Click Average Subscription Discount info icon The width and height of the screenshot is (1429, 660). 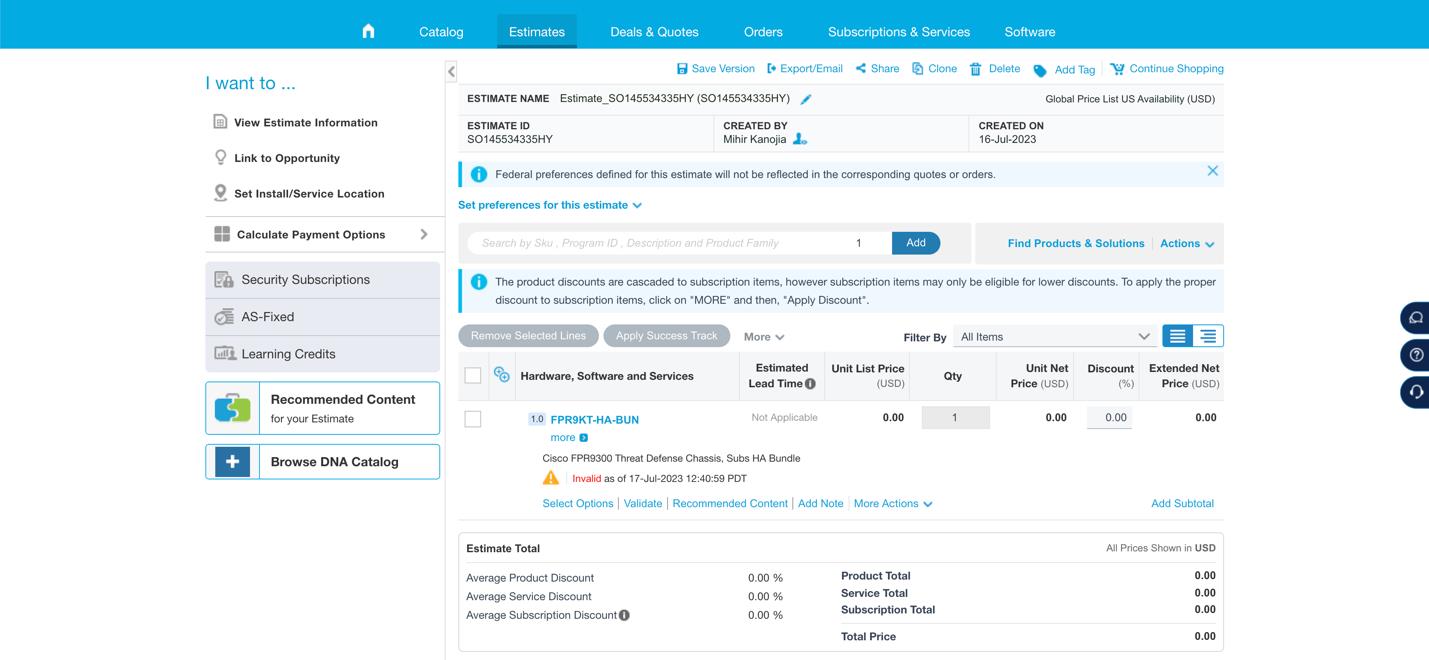[624, 615]
